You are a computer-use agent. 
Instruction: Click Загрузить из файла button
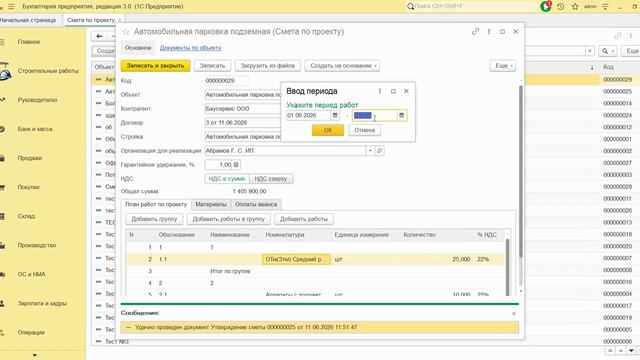tap(268, 66)
